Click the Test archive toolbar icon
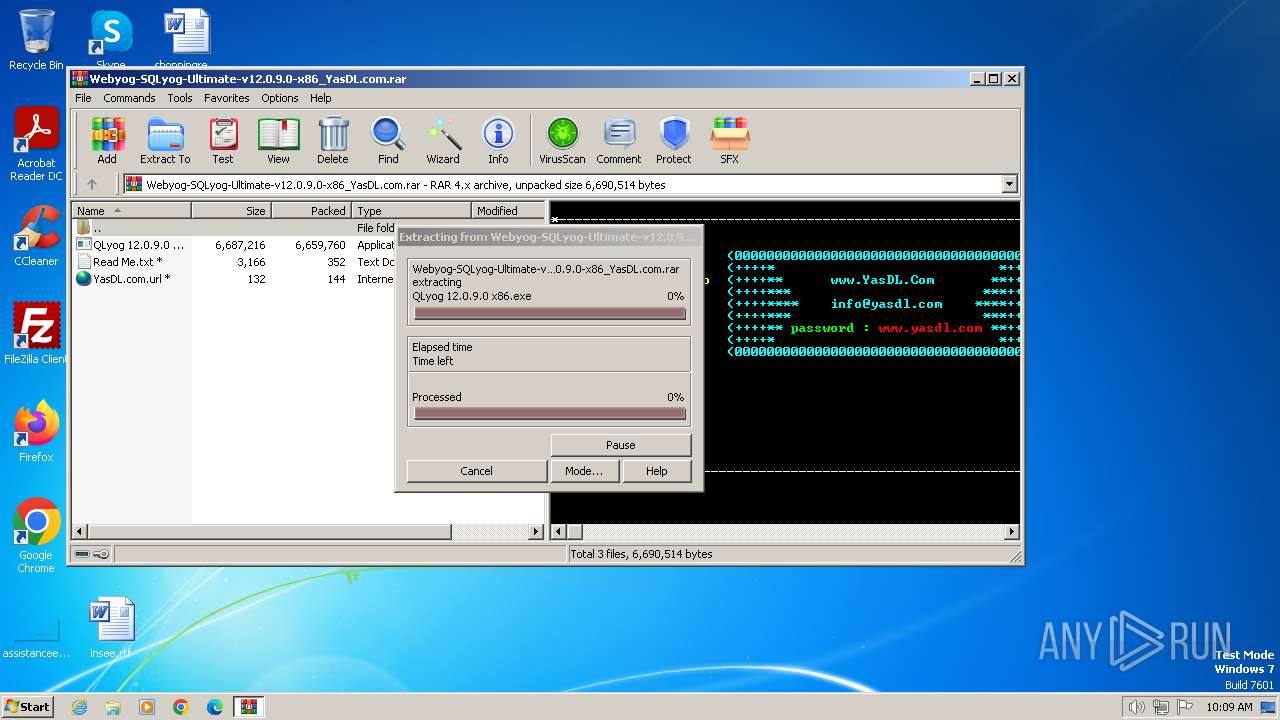Image resolution: width=1280 pixels, height=720 pixels. [x=222, y=140]
